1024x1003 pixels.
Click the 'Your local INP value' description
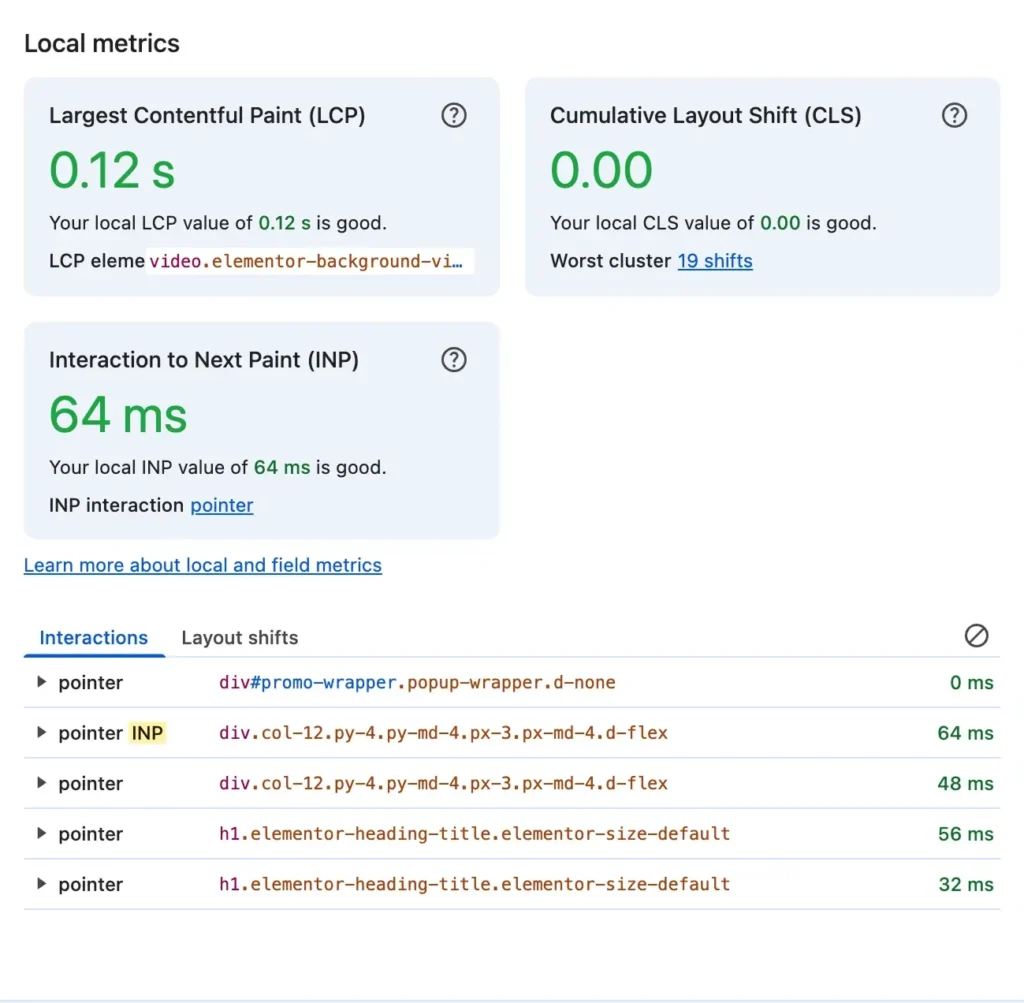coord(217,468)
